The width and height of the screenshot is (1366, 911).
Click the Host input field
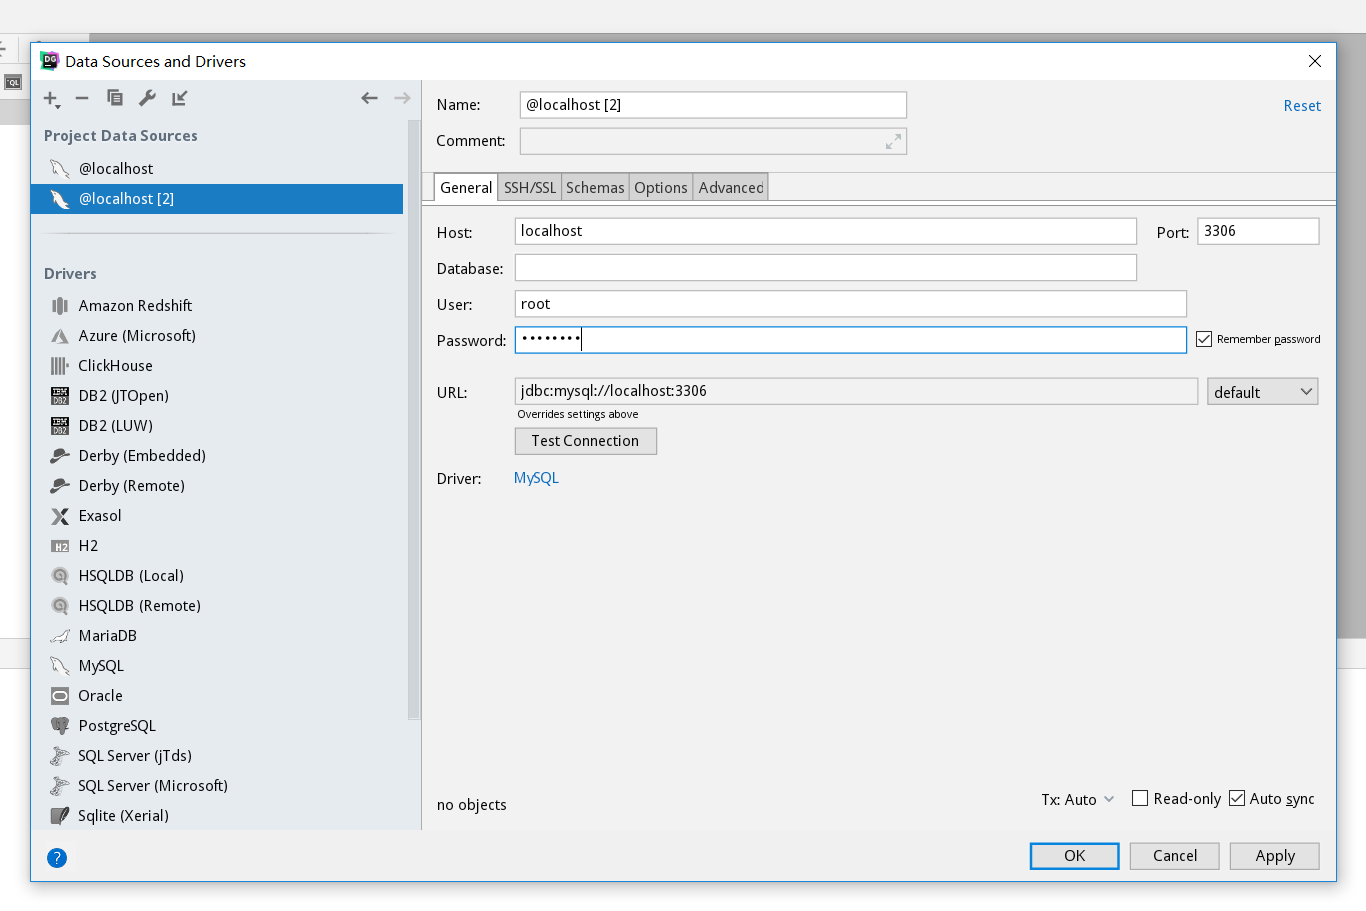click(x=826, y=231)
